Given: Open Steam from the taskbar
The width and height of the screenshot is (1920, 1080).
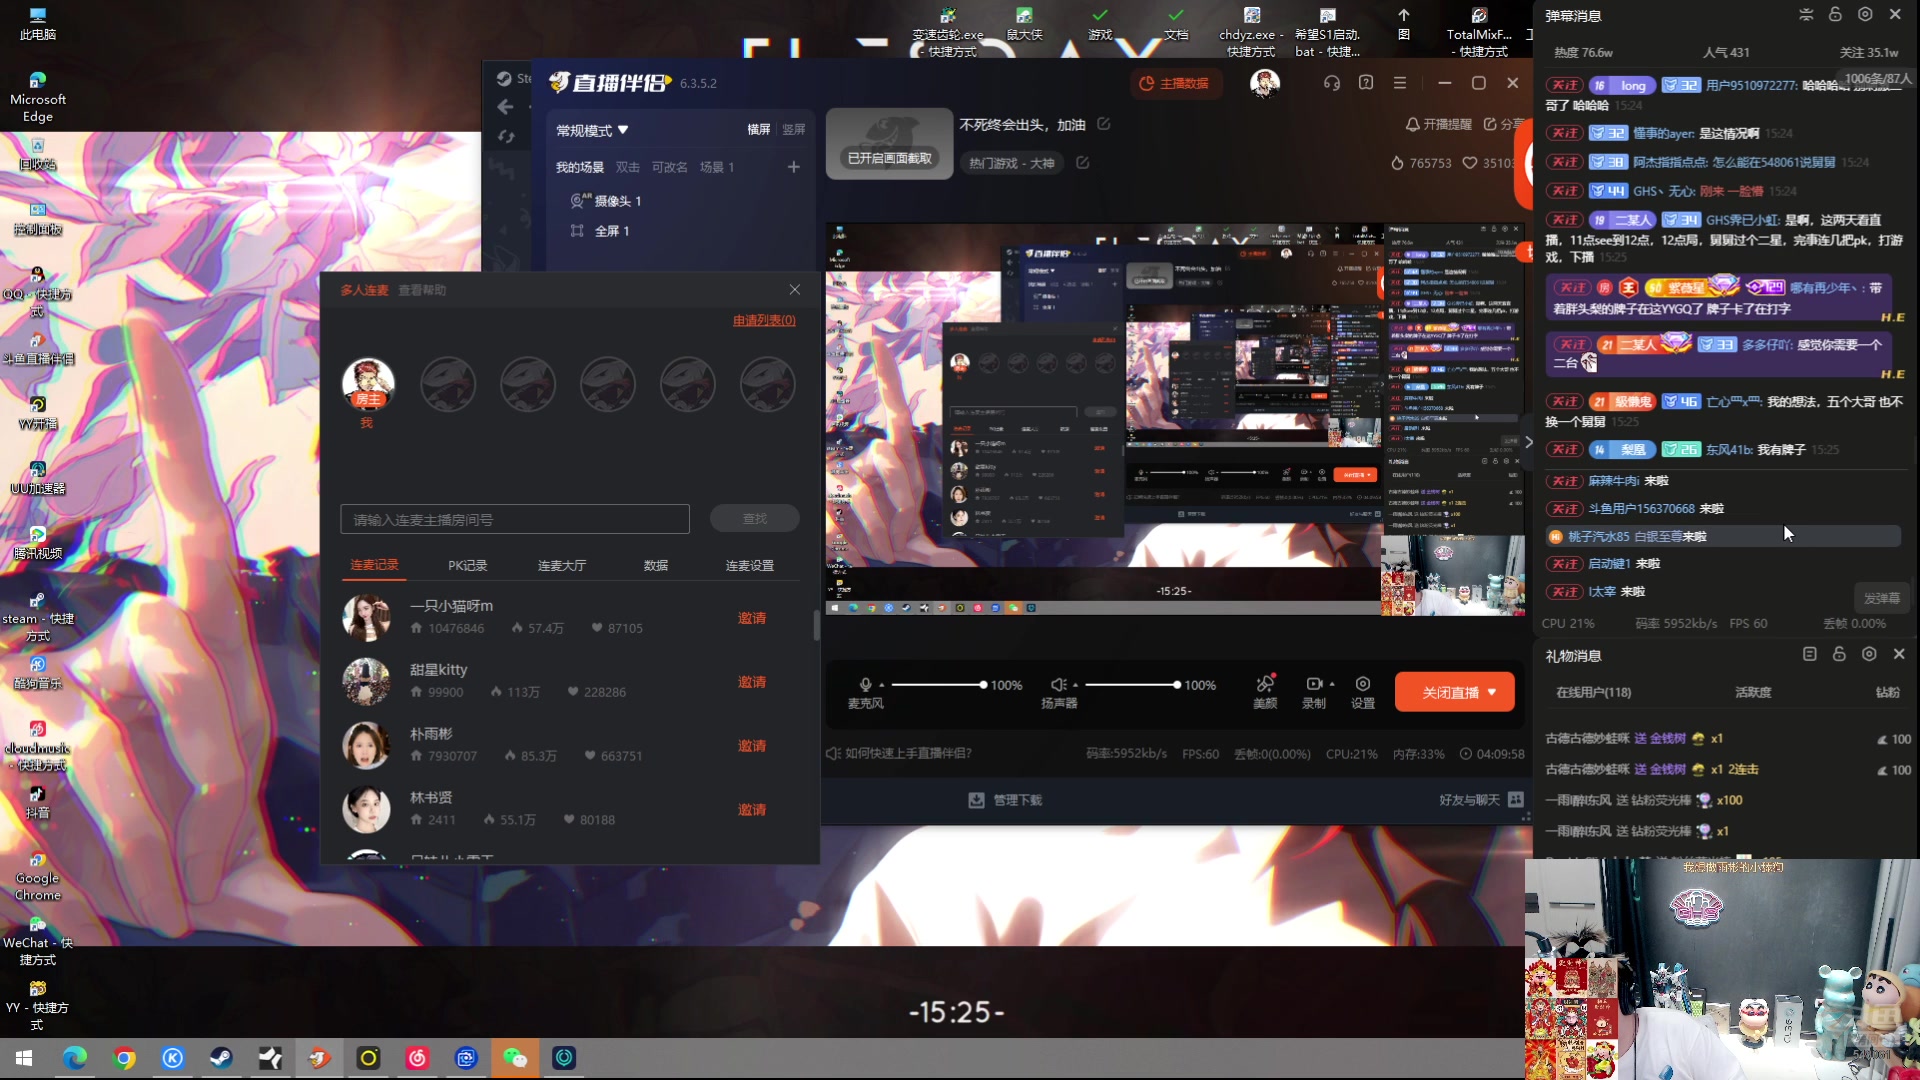Looking at the screenshot, I should point(221,1058).
